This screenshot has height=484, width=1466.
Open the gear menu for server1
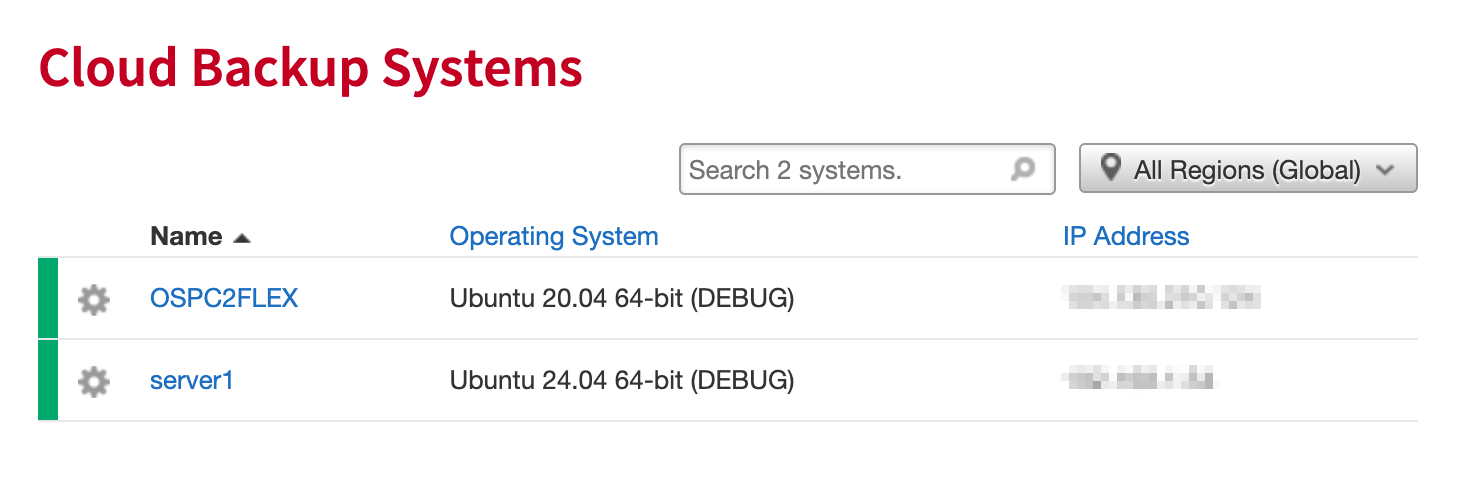(93, 381)
